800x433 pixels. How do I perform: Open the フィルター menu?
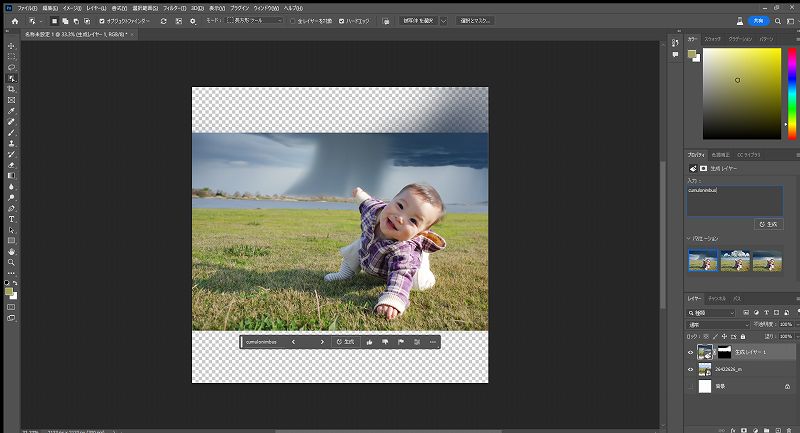tap(174, 8)
